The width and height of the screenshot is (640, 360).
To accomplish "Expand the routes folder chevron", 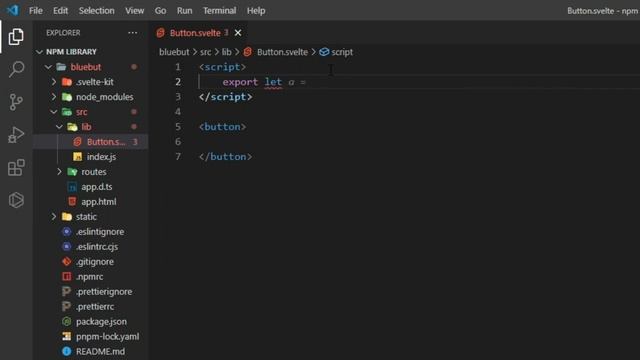I will (x=59, y=172).
